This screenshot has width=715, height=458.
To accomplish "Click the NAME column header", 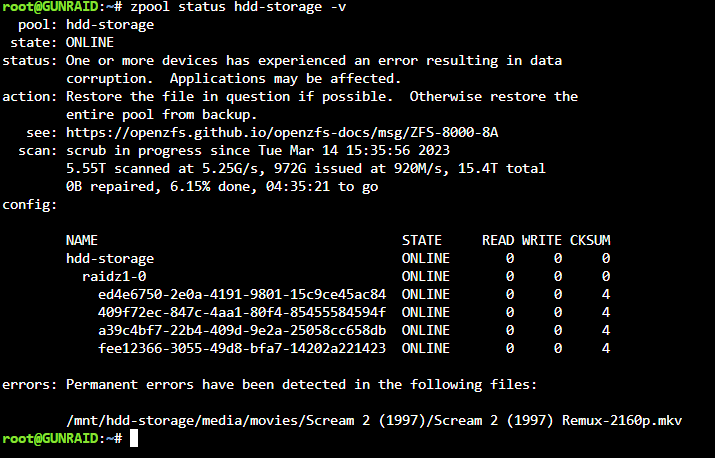I will tap(82, 240).
